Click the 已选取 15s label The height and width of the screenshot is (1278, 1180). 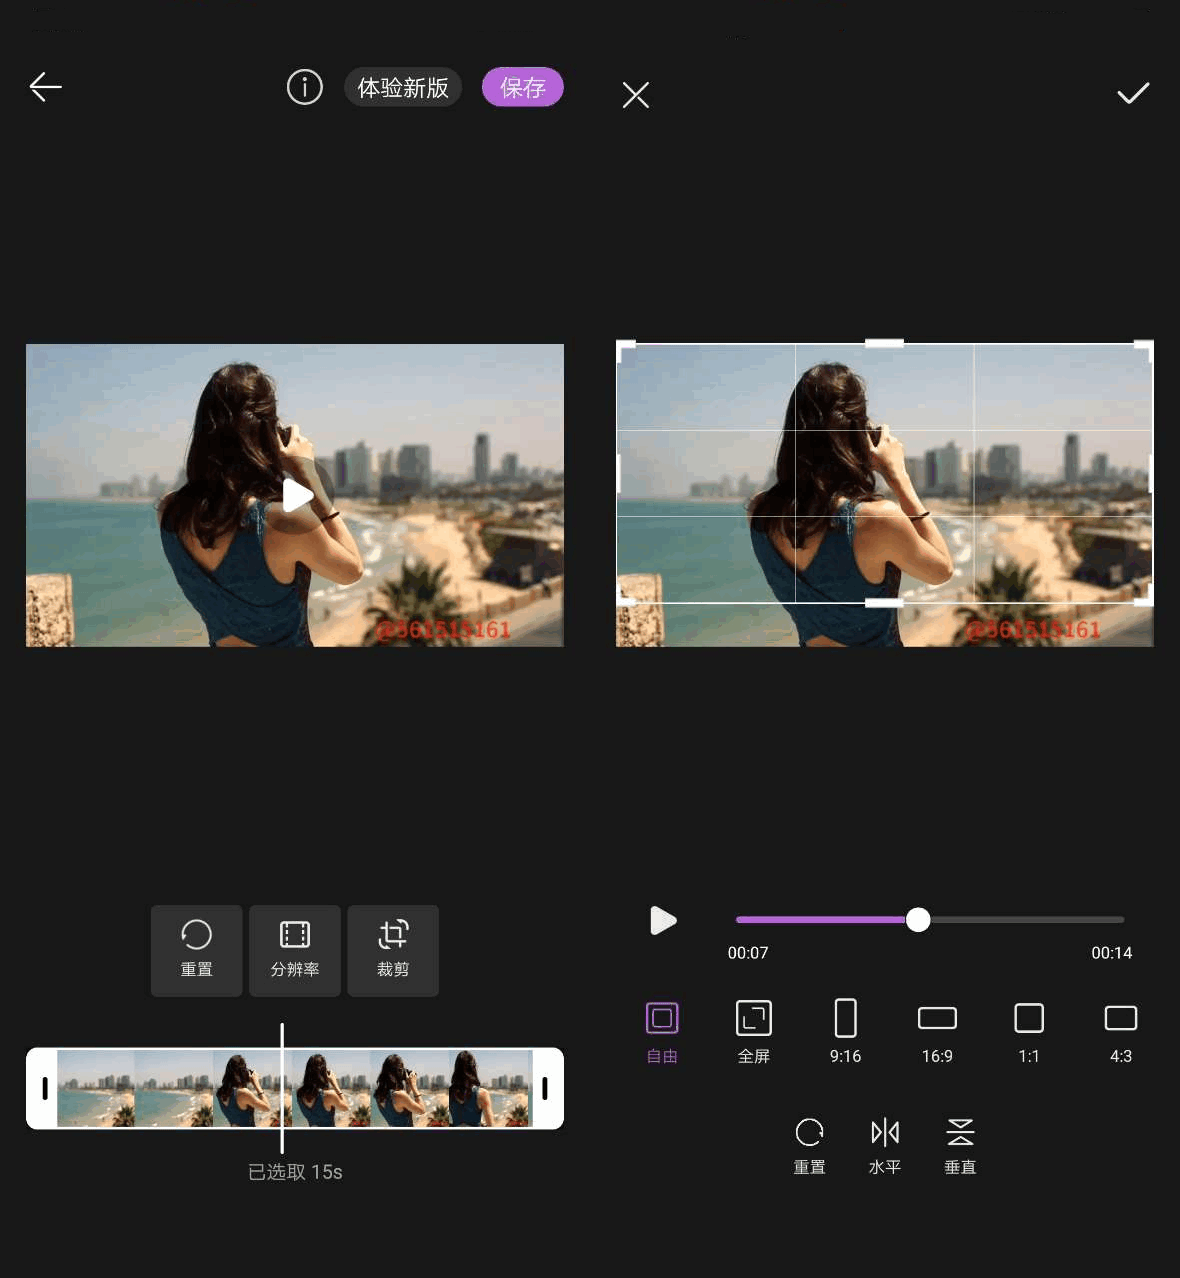pyautogui.click(x=295, y=1172)
